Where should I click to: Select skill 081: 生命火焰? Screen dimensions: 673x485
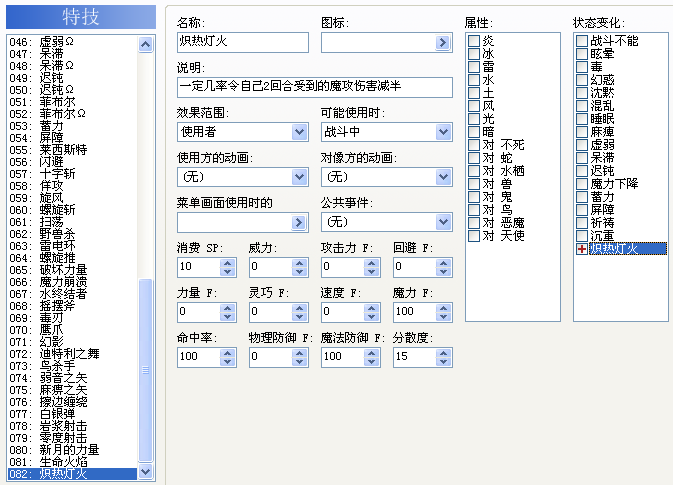coord(72,462)
